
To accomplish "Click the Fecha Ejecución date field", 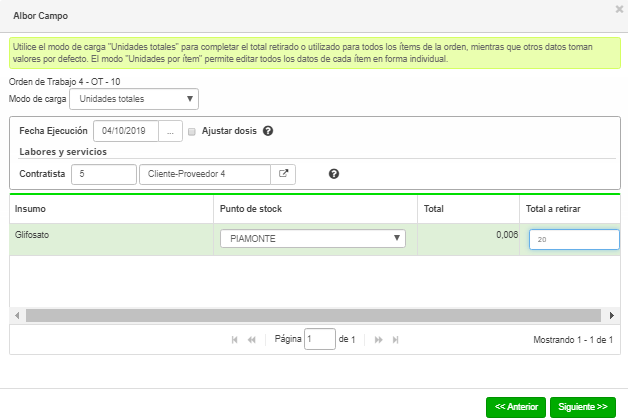I will pyautogui.click(x=126, y=131).
